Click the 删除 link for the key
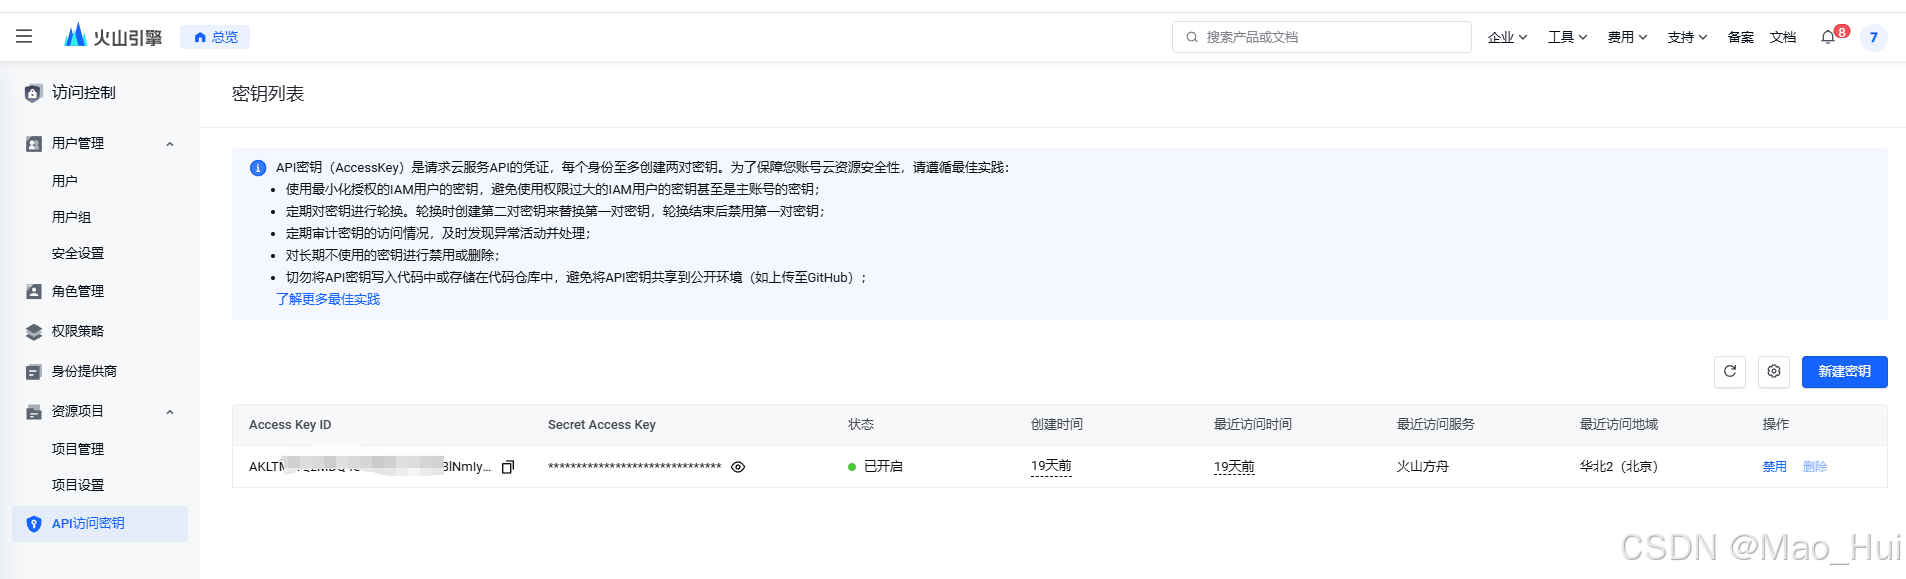Image resolution: width=1906 pixels, height=579 pixels. click(x=1815, y=466)
